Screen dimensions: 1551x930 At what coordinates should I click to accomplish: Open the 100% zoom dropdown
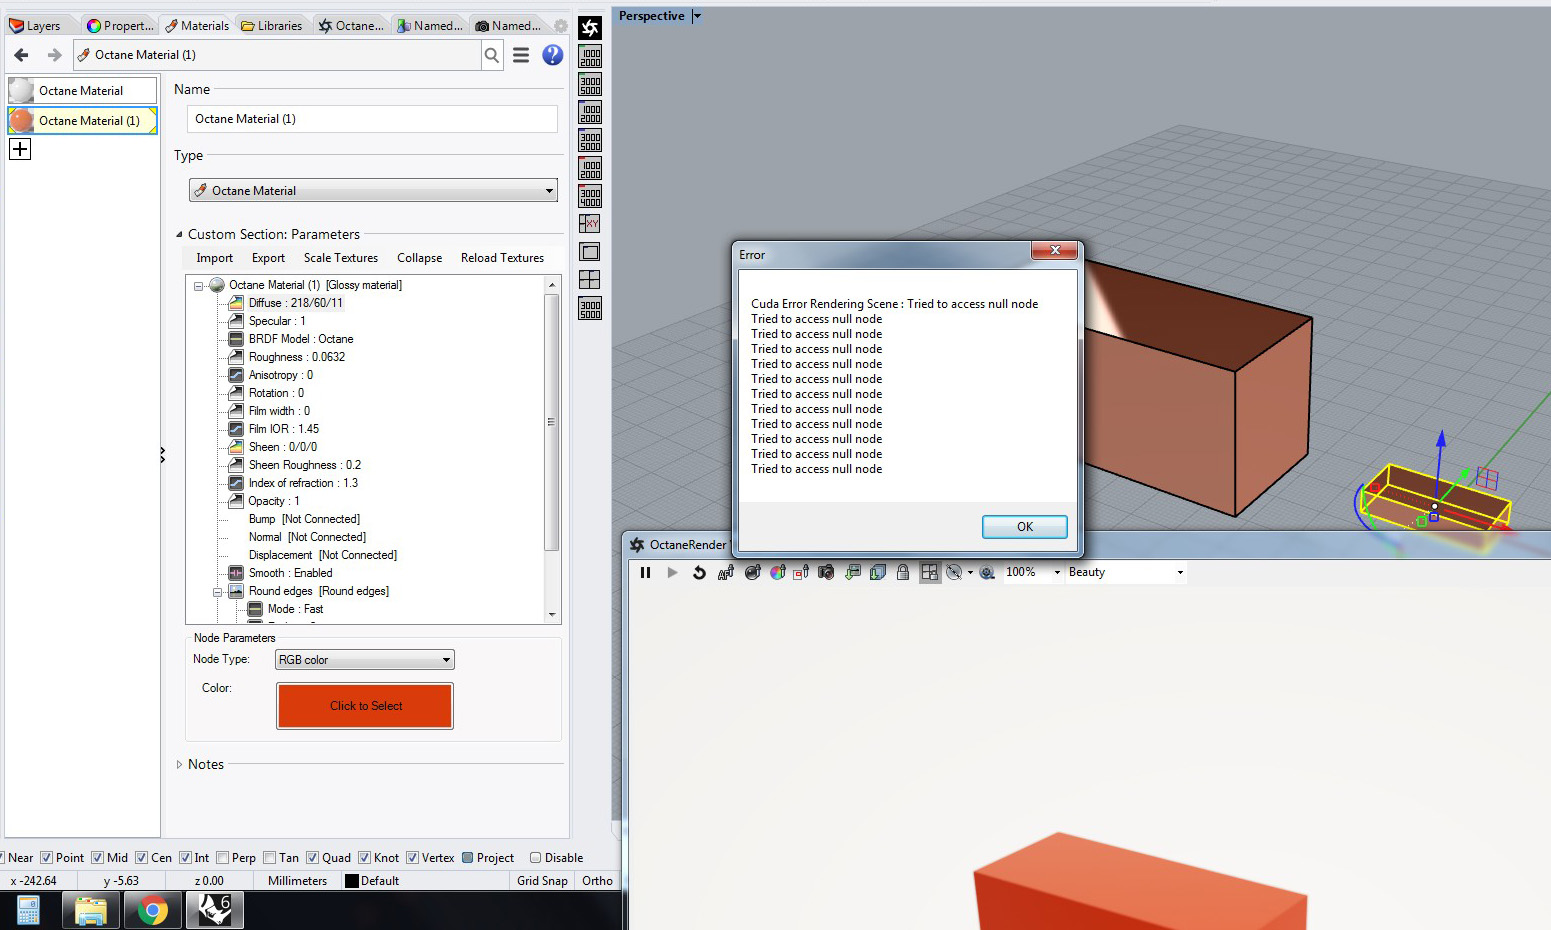pyautogui.click(x=1057, y=573)
